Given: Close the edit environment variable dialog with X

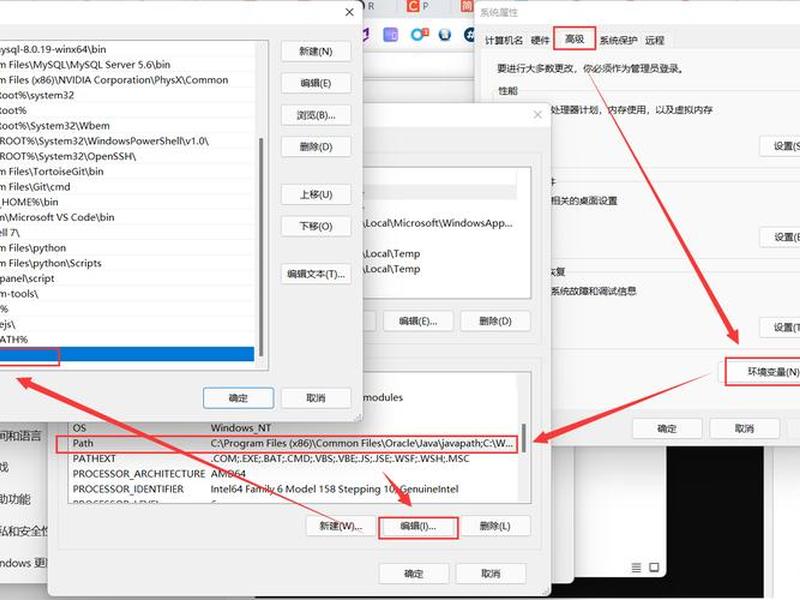Looking at the screenshot, I should [x=349, y=12].
